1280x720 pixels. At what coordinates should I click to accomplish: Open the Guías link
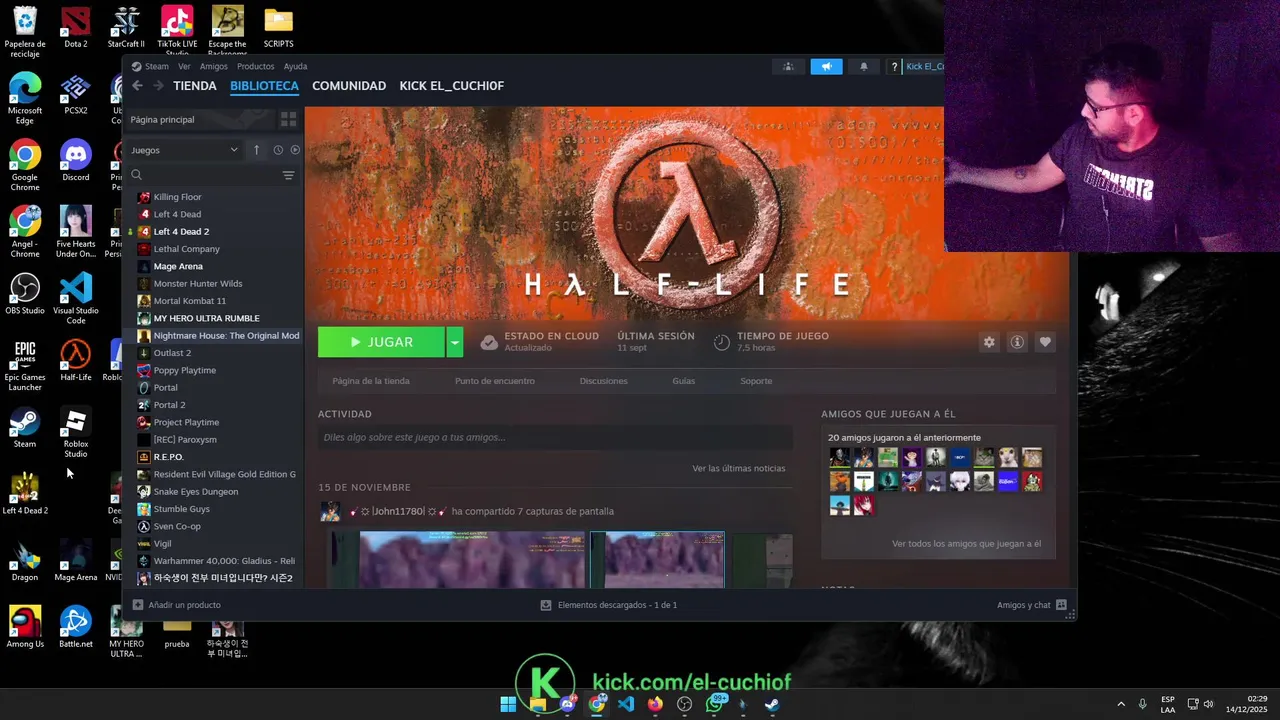pyautogui.click(x=684, y=381)
